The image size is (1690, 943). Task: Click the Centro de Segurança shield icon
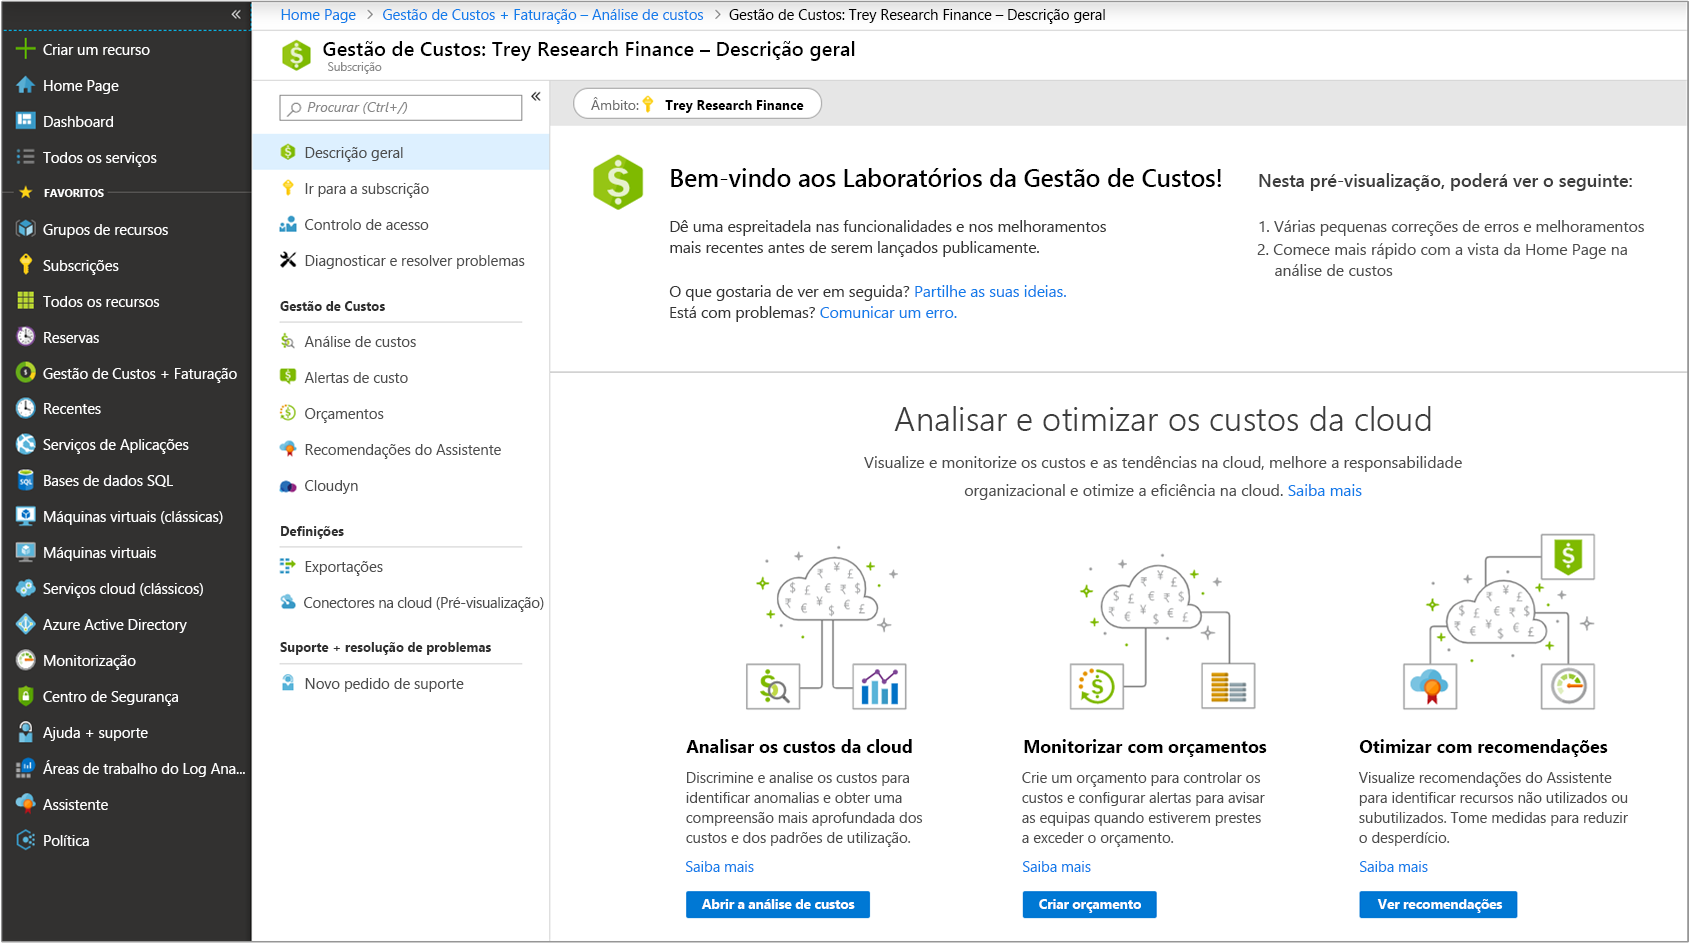[x=26, y=696]
